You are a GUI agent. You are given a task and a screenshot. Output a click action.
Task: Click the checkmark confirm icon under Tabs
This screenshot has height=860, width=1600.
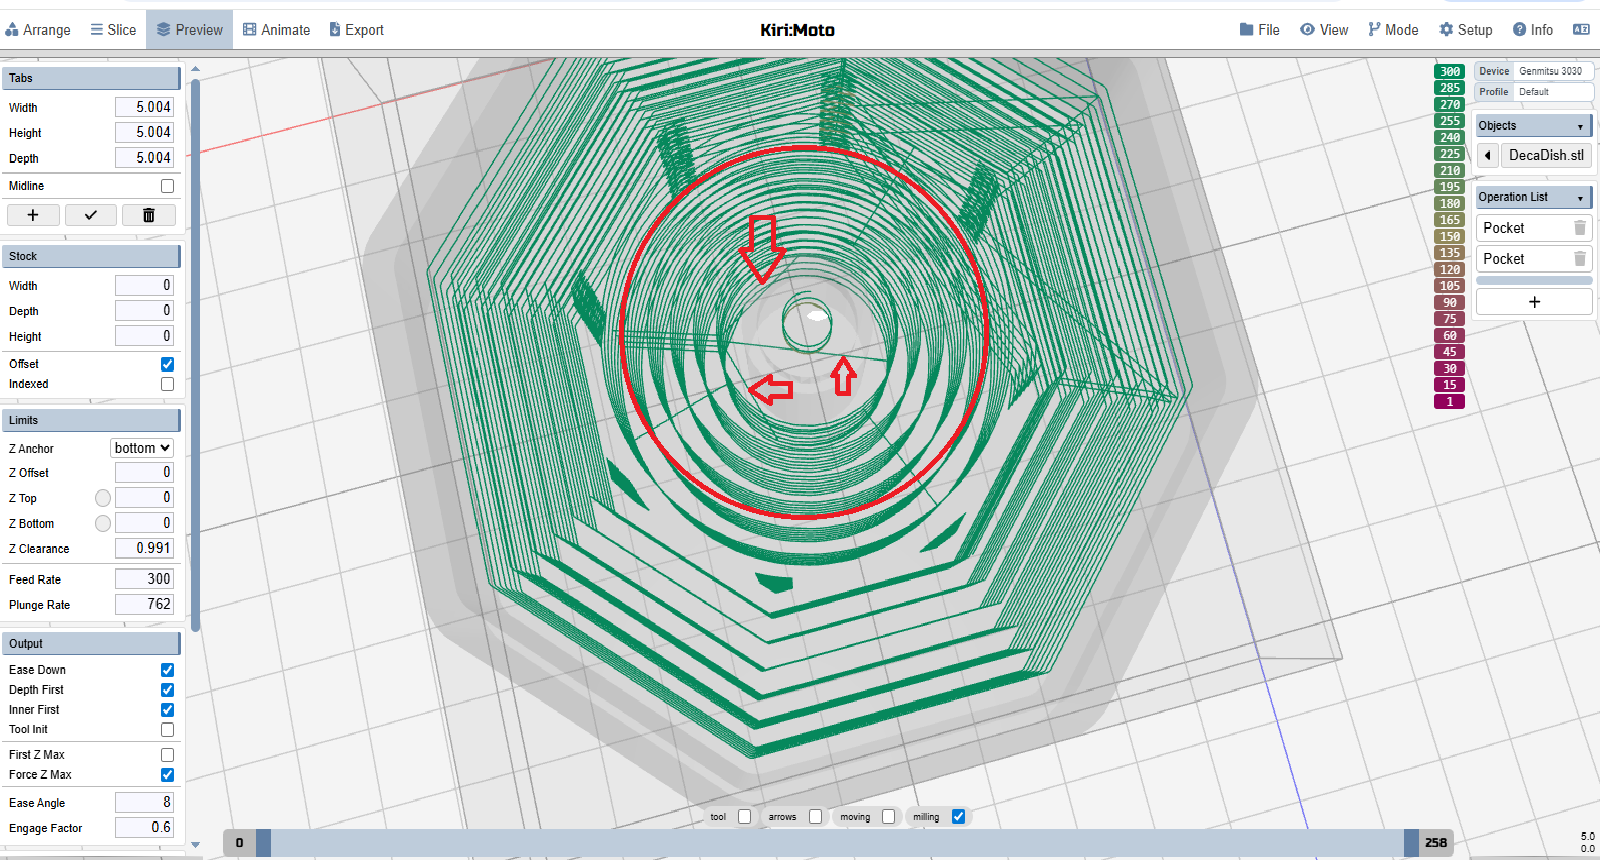tap(90, 215)
